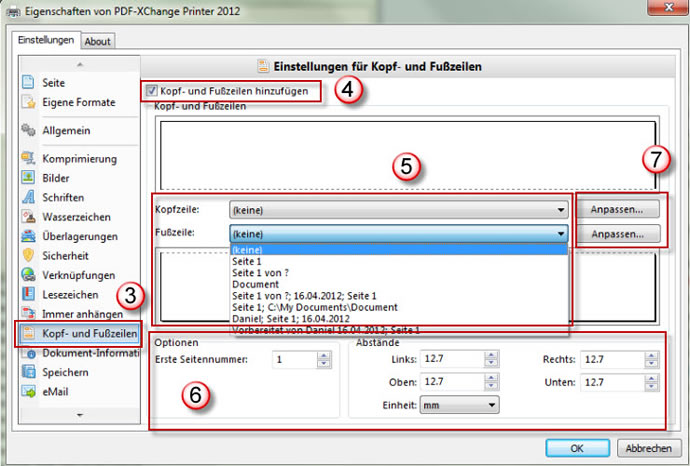Image resolution: width=690 pixels, height=466 pixels.
Task: Click the Links margin field
Action: (452, 359)
